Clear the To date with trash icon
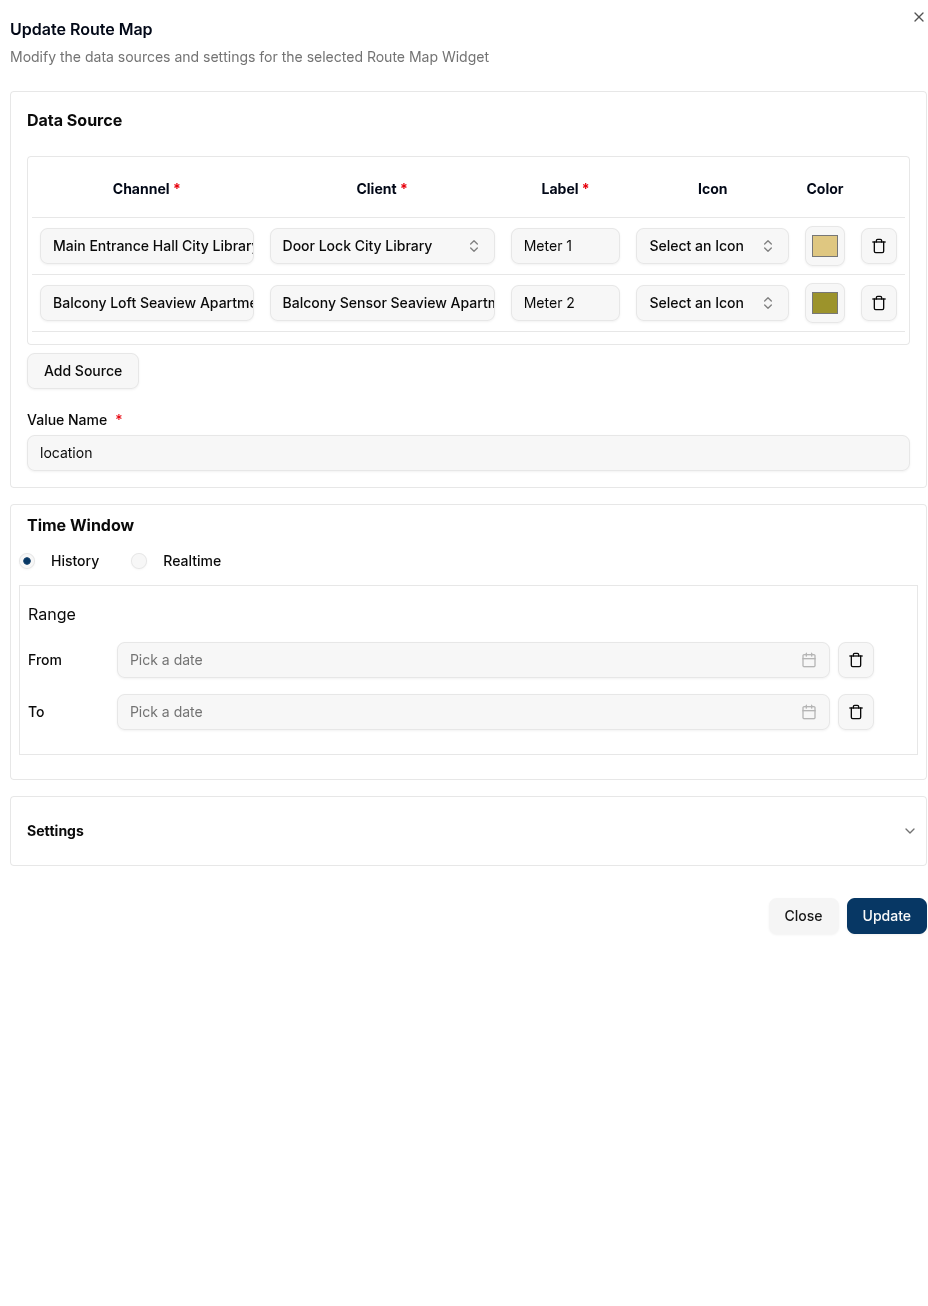 855,712
